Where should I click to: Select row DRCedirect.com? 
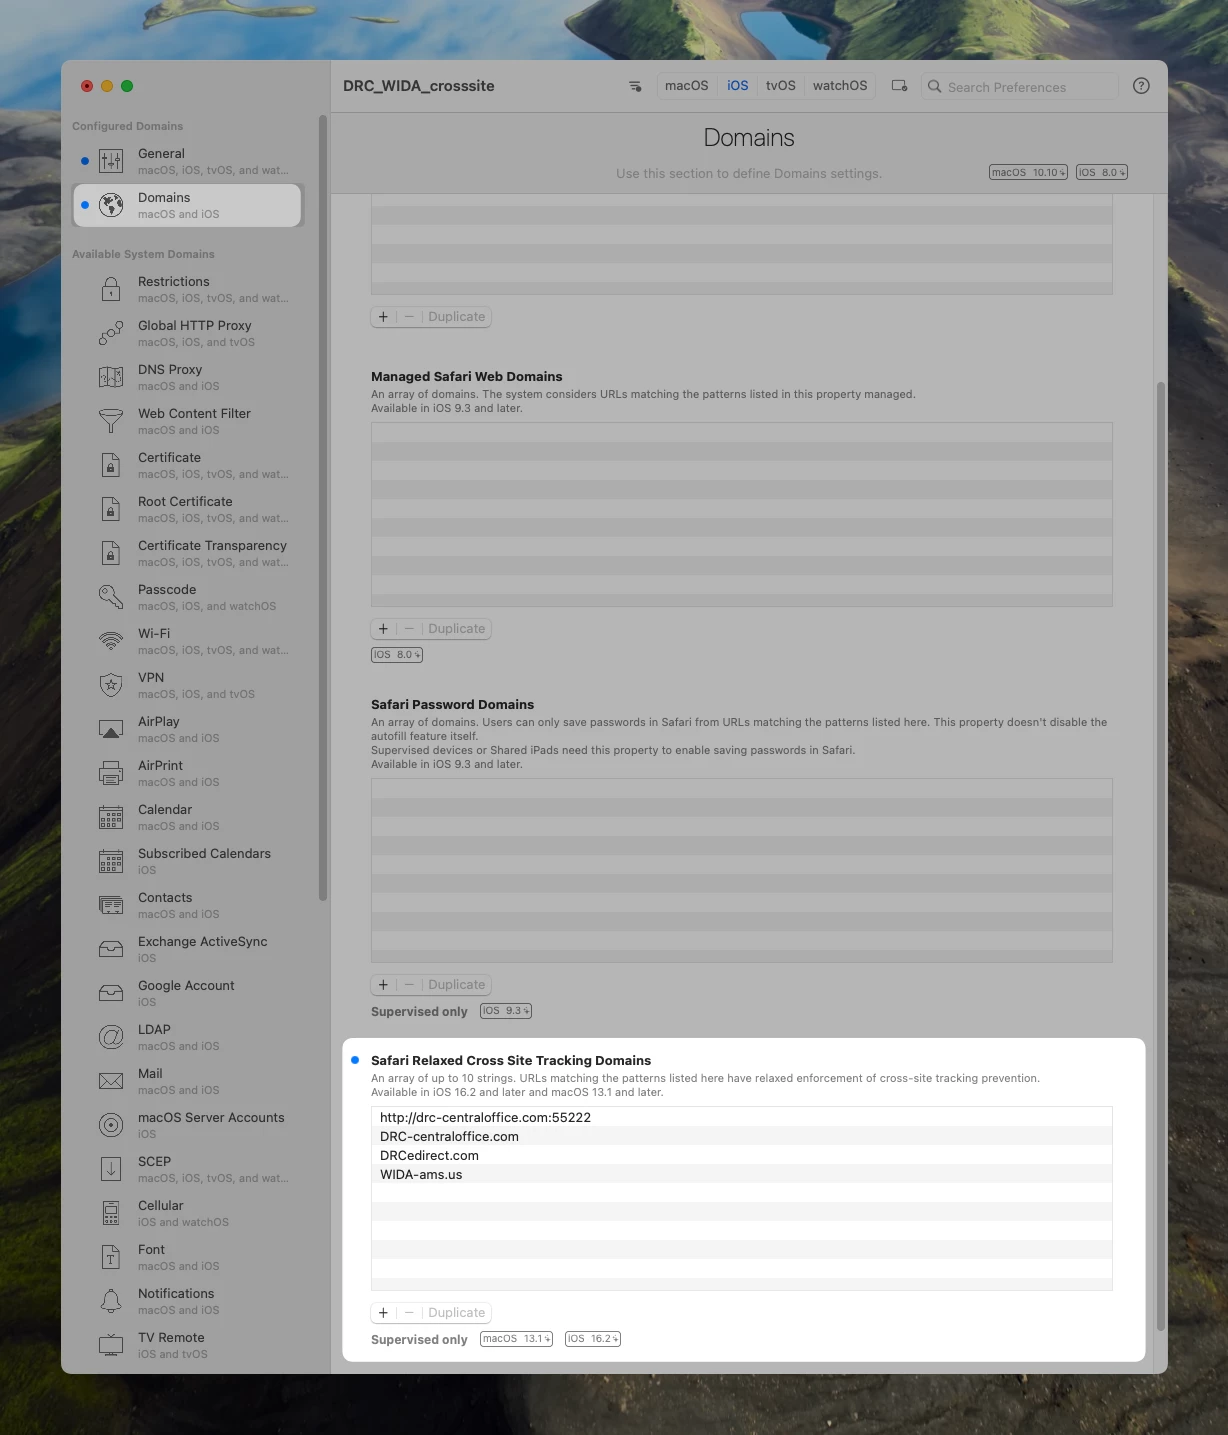point(742,1155)
